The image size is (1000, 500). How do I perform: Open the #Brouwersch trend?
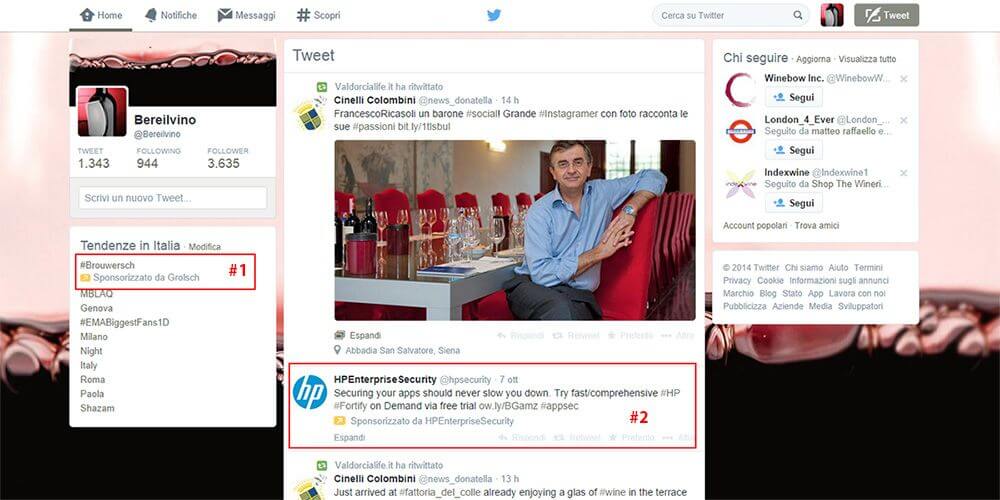click(107, 265)
